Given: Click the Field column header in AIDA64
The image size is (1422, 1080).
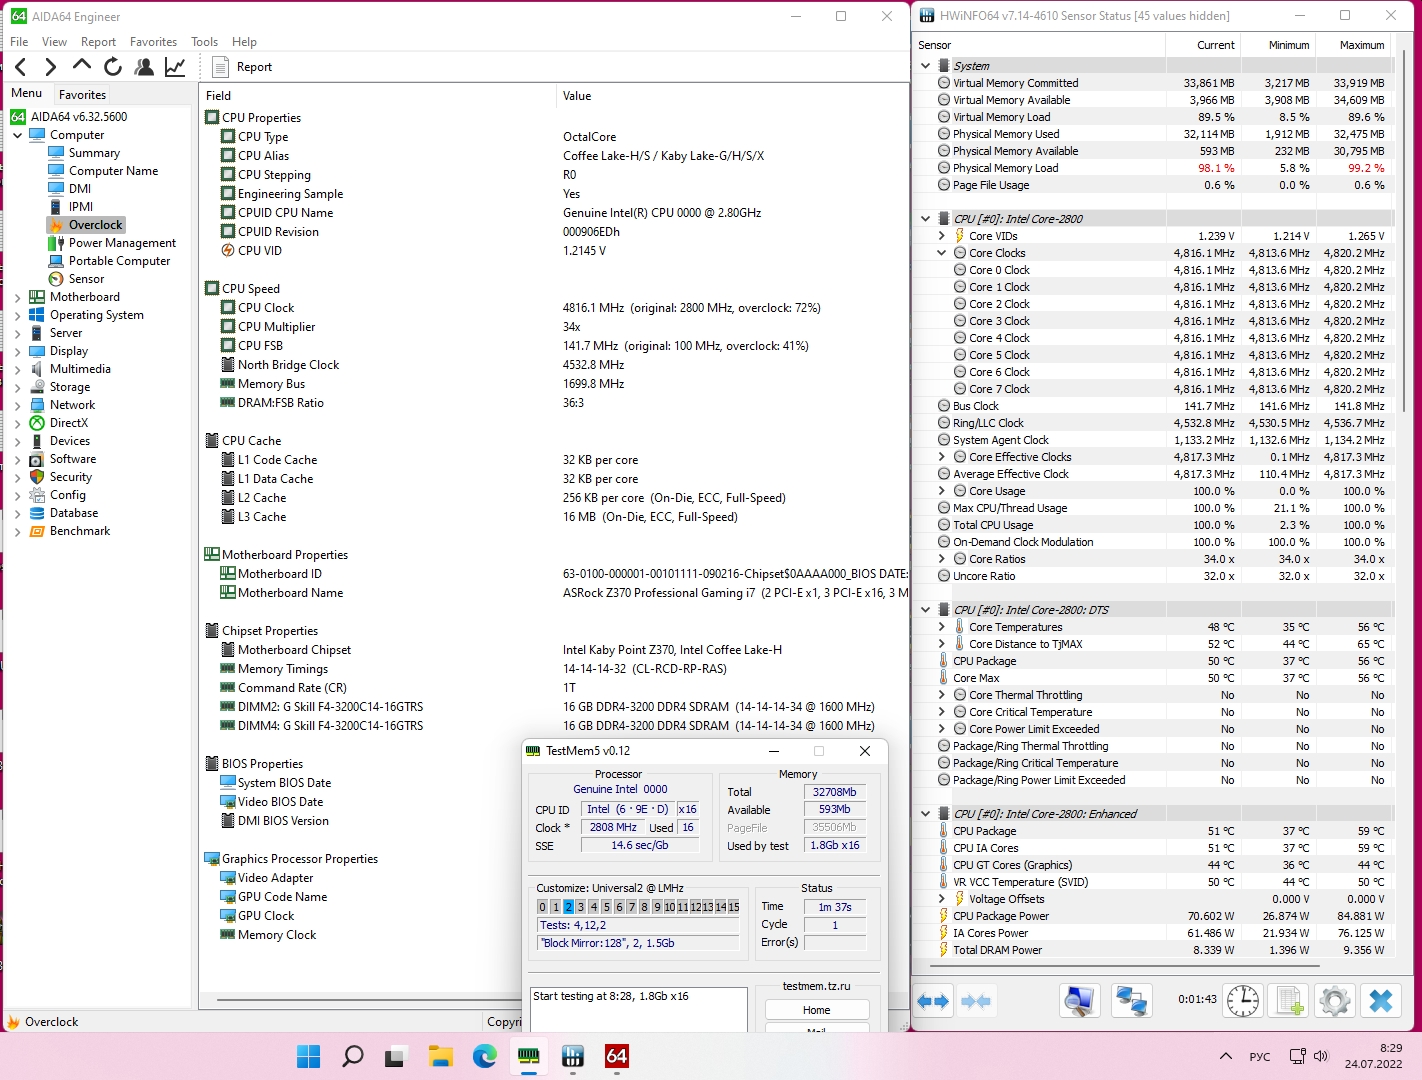Looking at the screenshot, I should (x=377, y=96).
